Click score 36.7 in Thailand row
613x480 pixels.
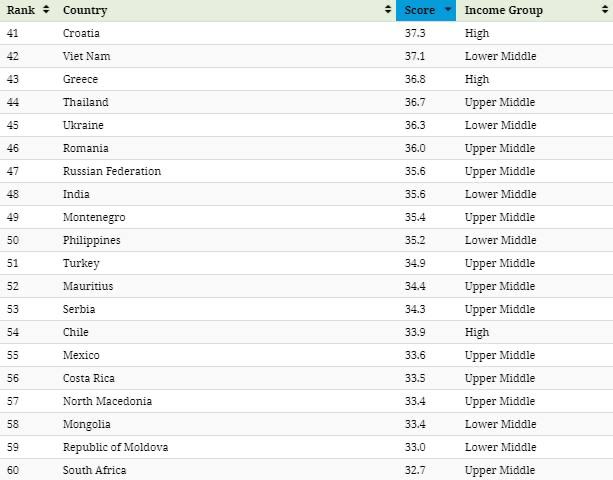point(415,102)
